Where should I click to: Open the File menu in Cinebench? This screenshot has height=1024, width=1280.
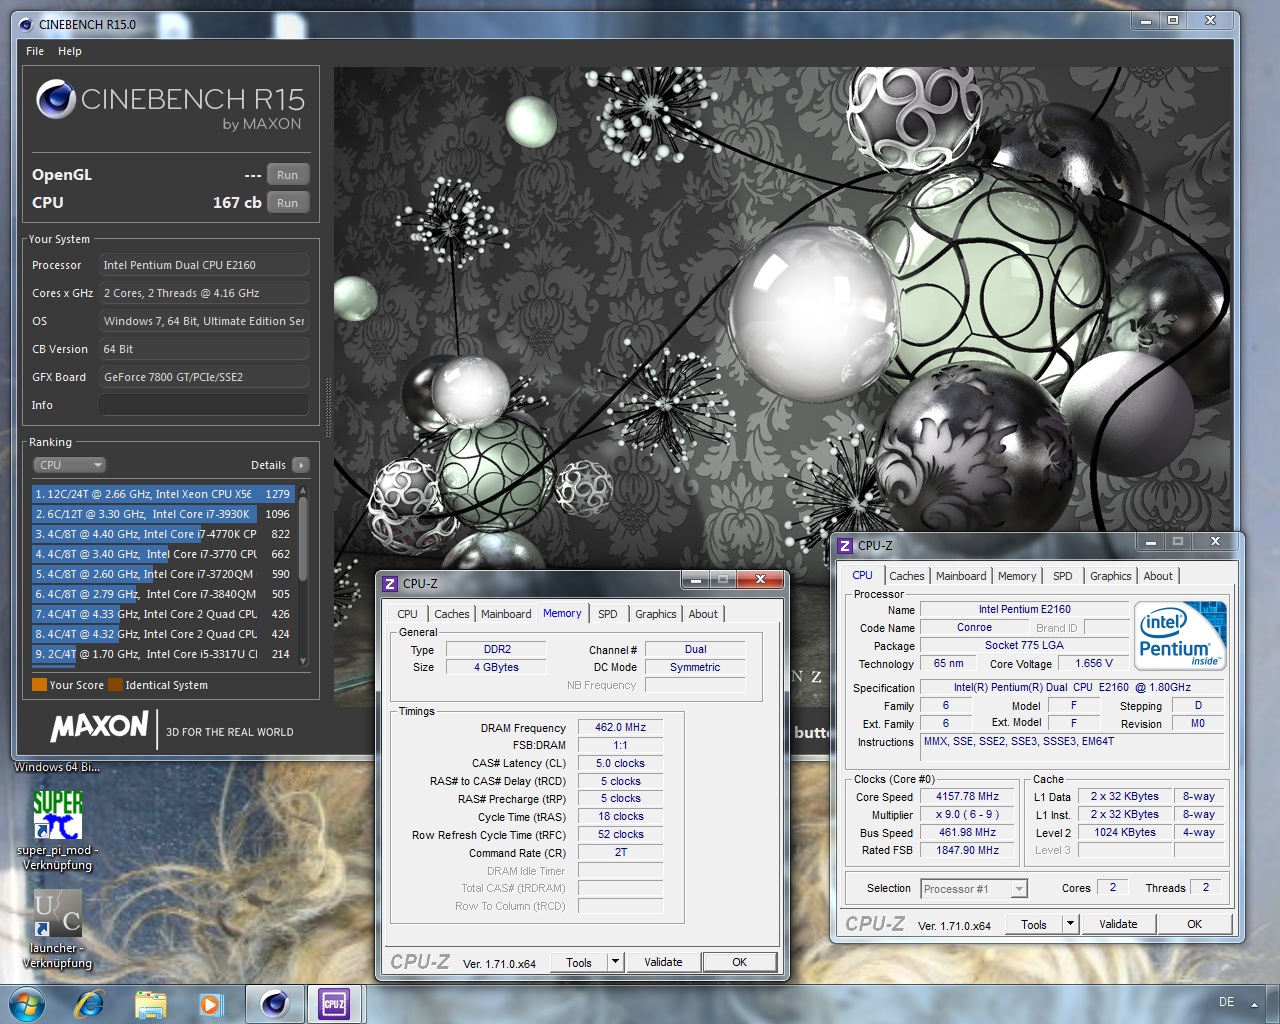35,51
